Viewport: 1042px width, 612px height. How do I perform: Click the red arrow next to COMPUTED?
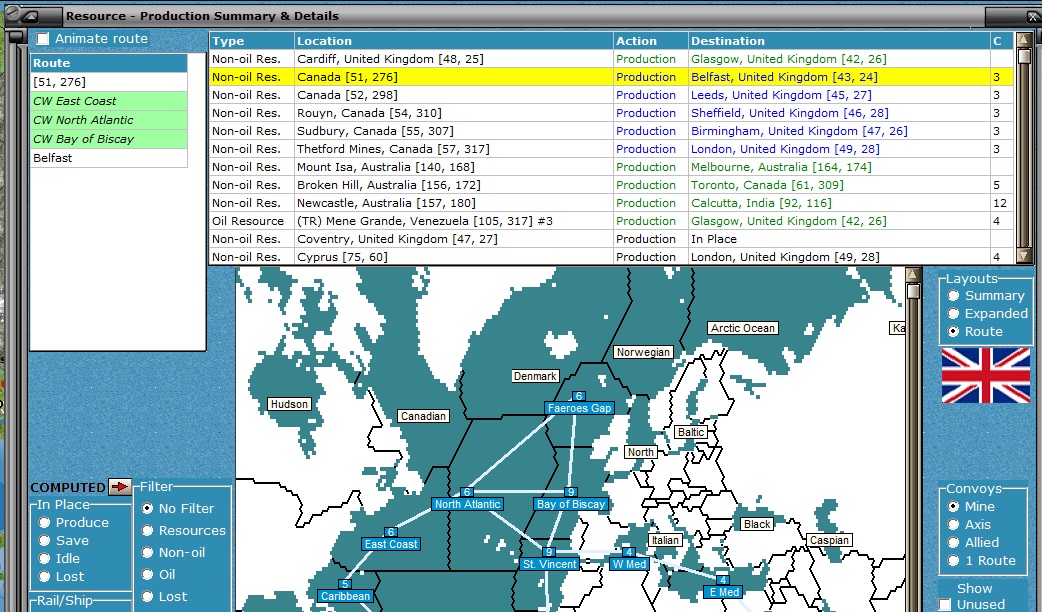[x=120, y=487]
